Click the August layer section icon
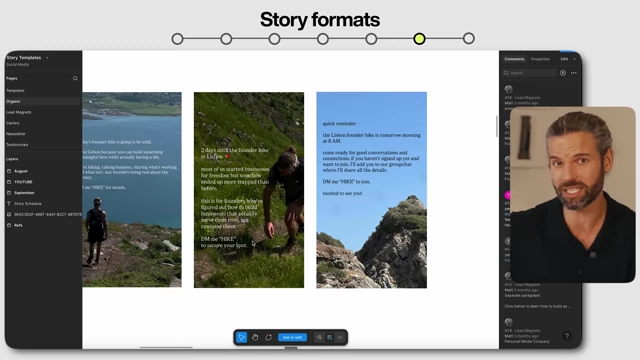The width and height of the screenshot is (640, 360). pyautogui.click(x=9, y=171)
